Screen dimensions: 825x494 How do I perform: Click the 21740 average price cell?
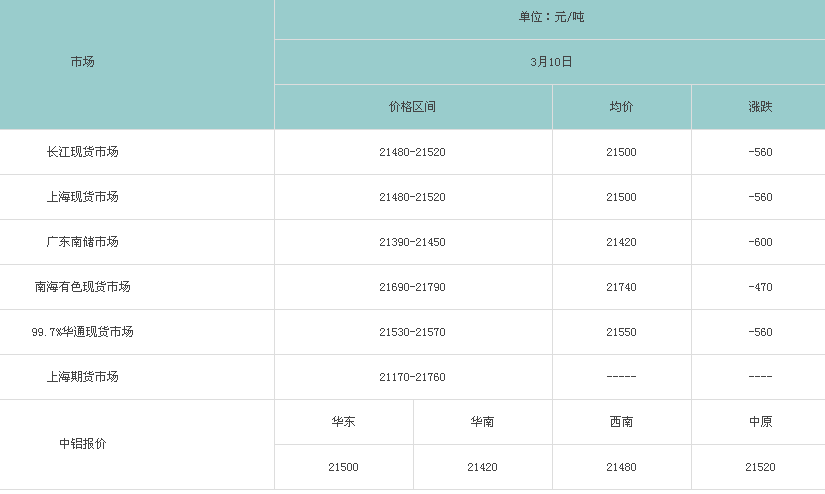click(621, 287)
